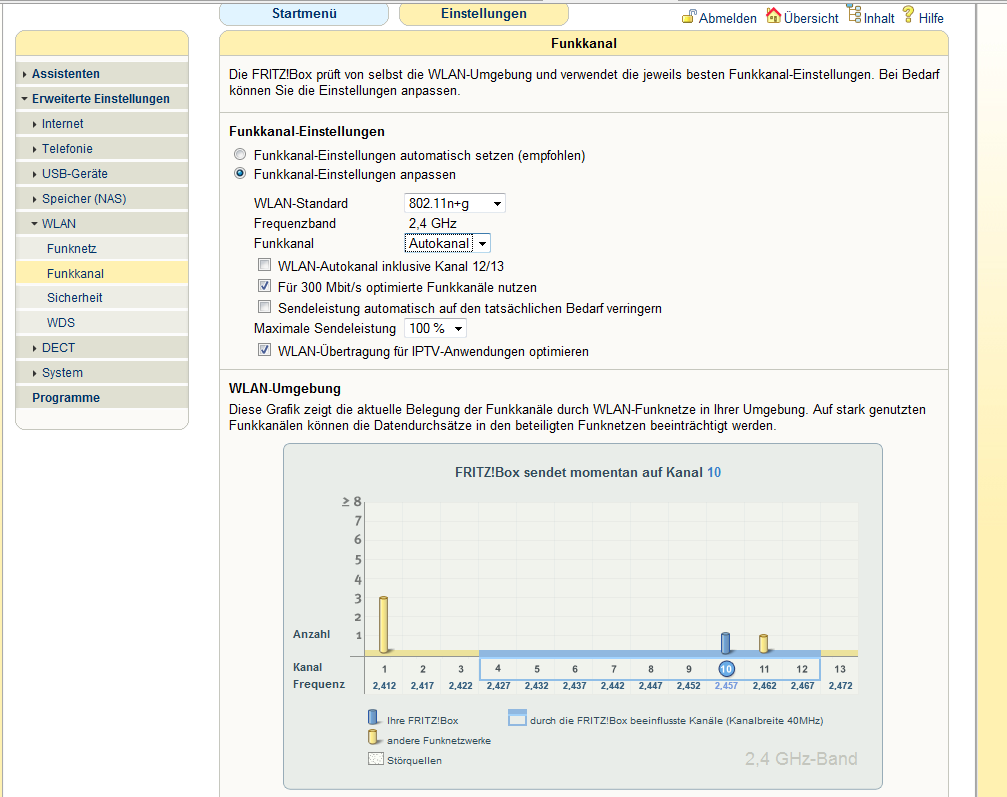Click the yellow network bar on channel 1
This screenshot has height=797, width=1007.
[383, 624]
